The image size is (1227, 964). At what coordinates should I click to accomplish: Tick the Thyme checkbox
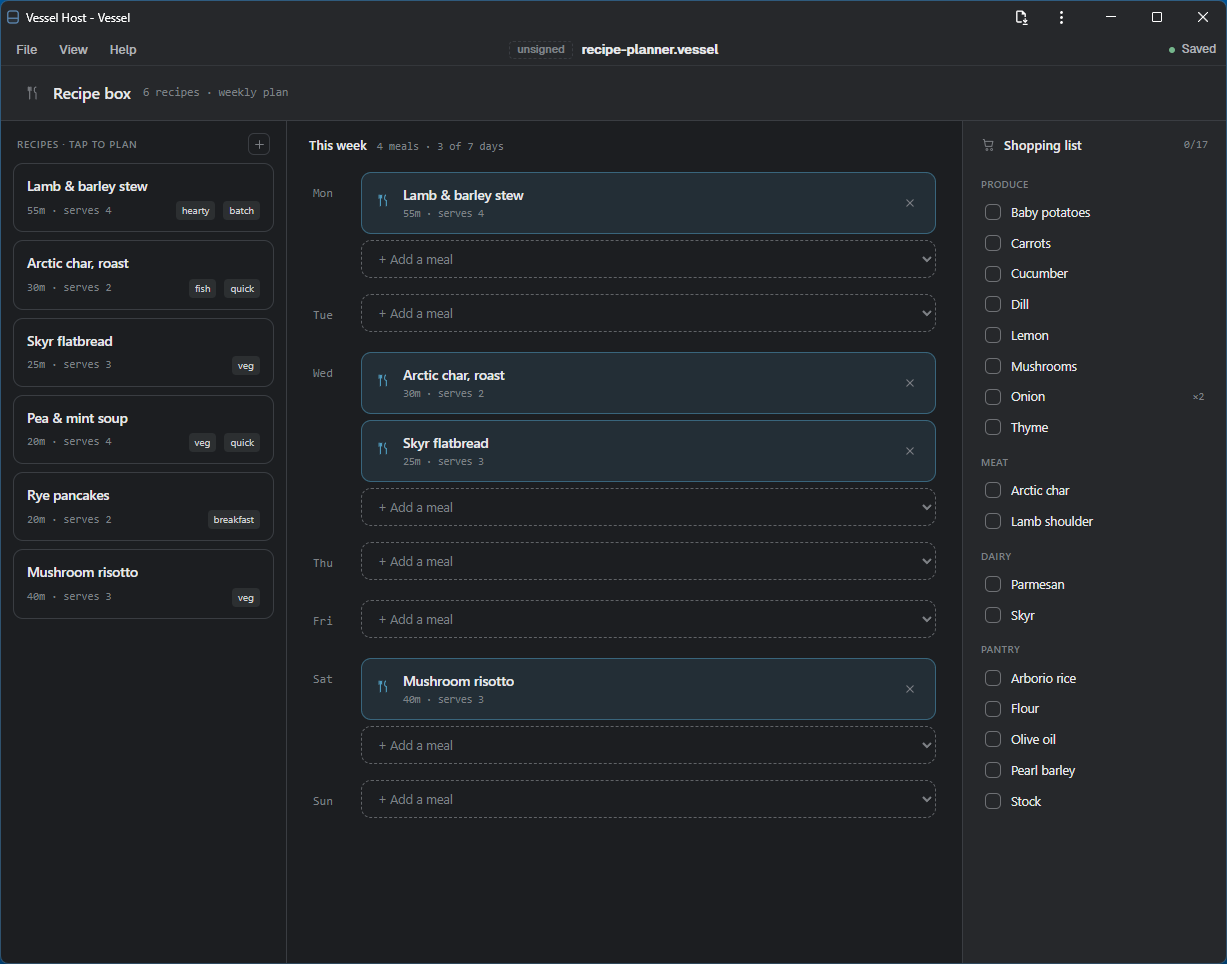993,427
